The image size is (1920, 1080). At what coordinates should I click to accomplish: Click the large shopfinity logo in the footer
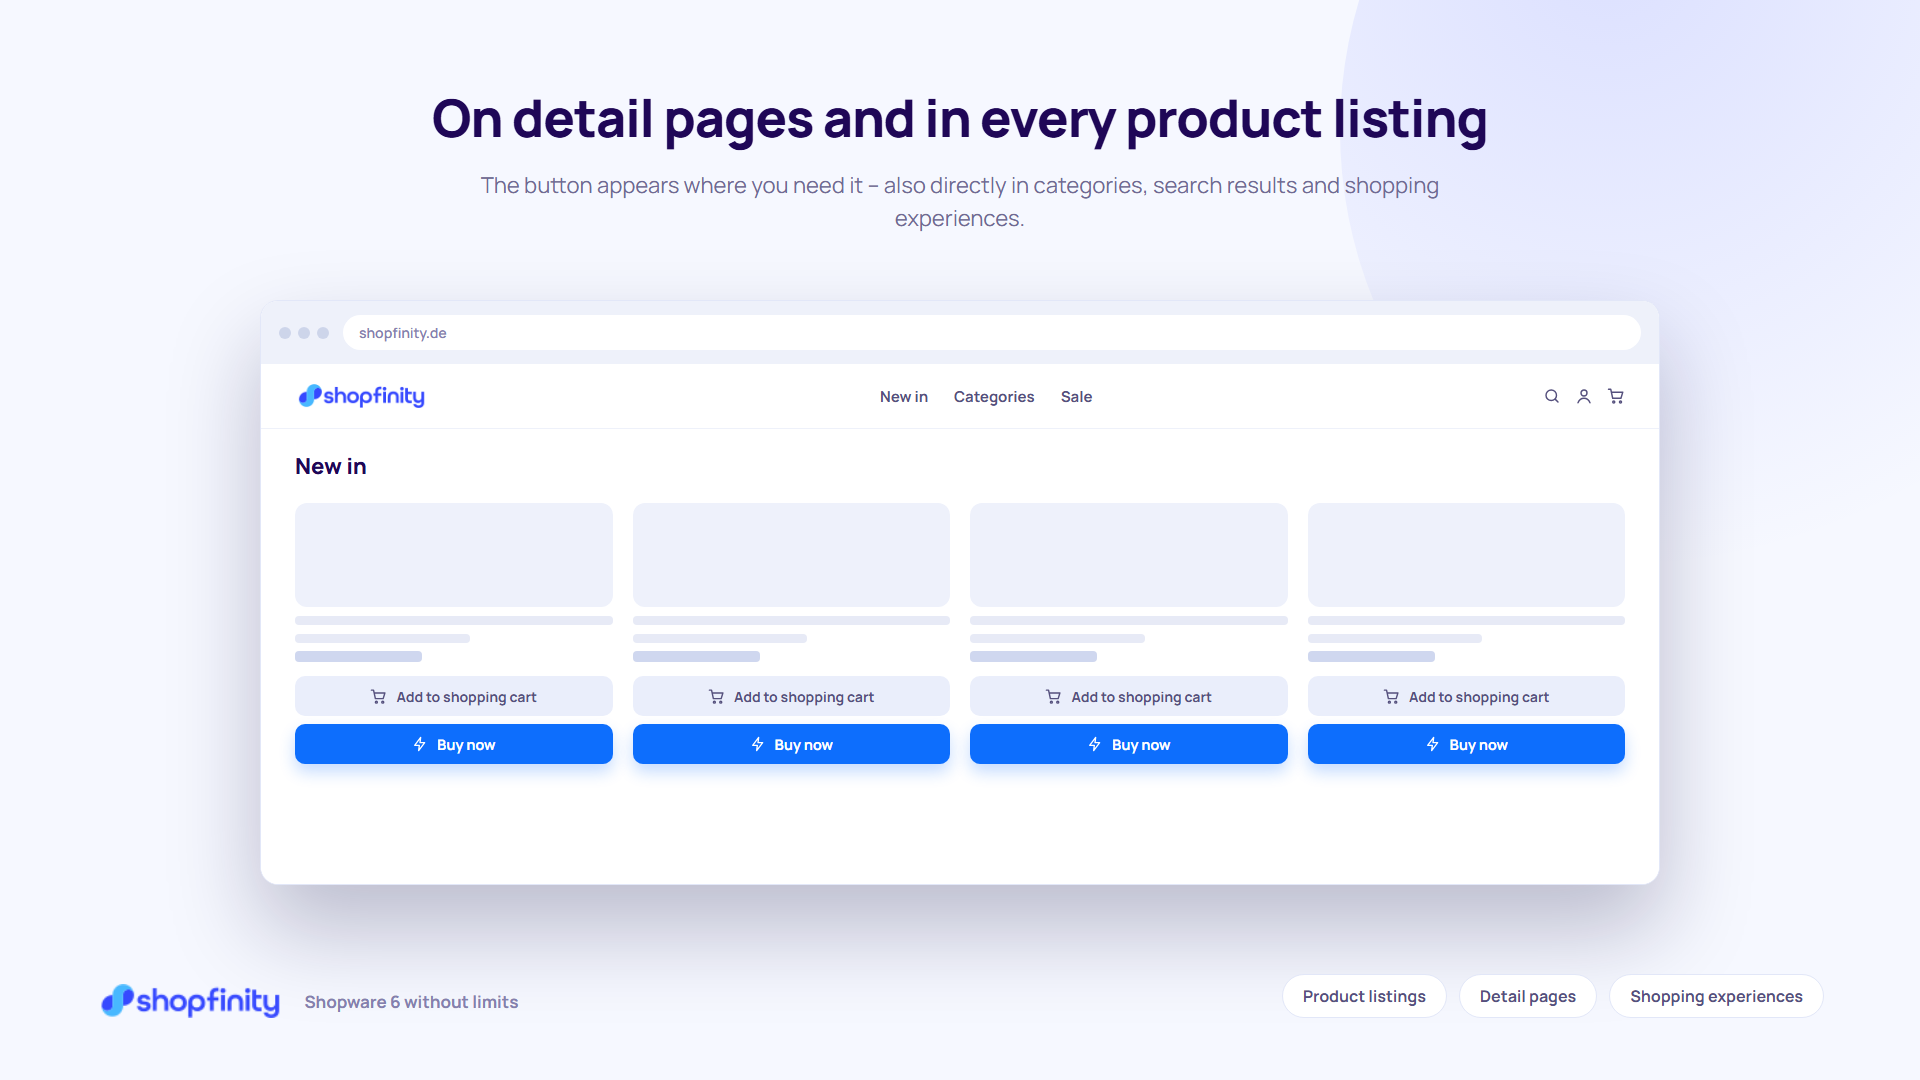(x=190, y=1000)
